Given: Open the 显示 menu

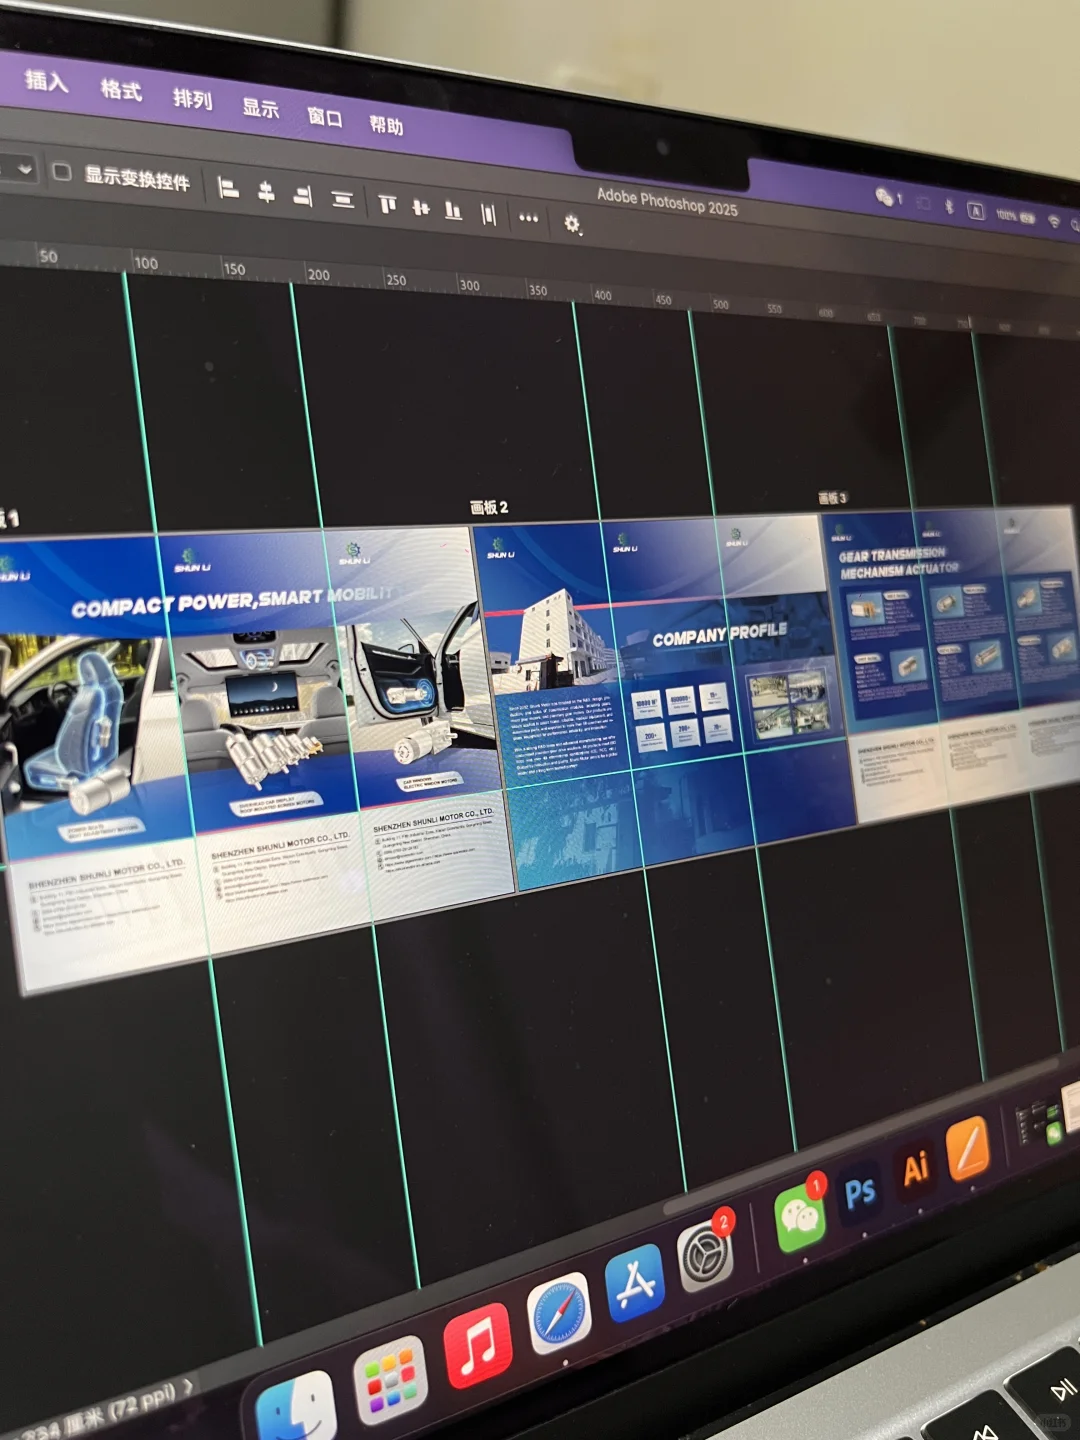Looking at the screenshot, I should (x=261, y=107).
